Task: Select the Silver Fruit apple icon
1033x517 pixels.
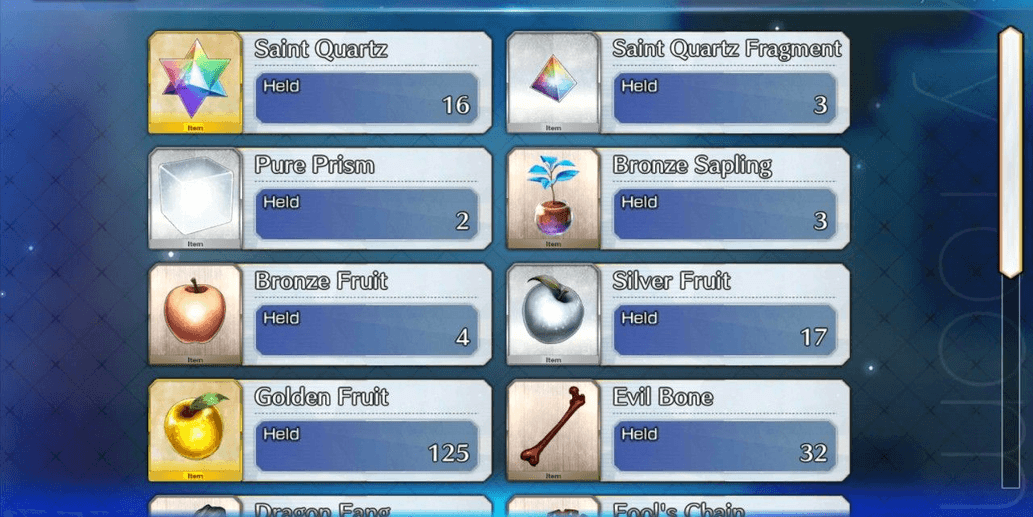Action: click(553, 314)
